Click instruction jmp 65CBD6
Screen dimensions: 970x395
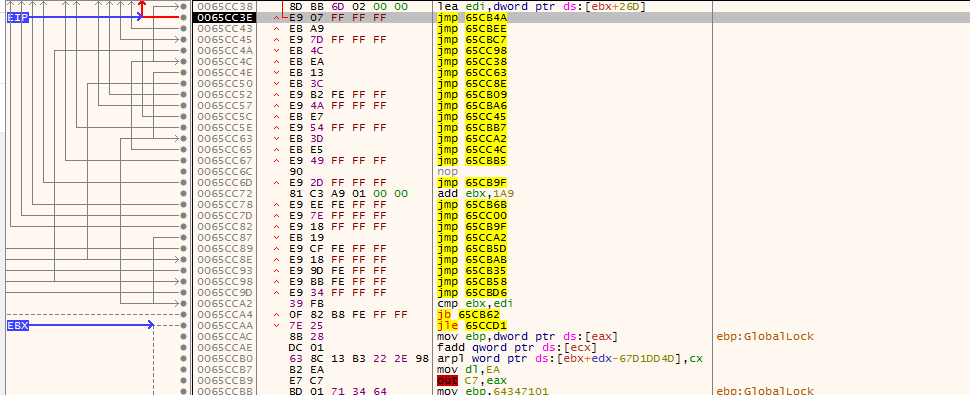(472, 292)
